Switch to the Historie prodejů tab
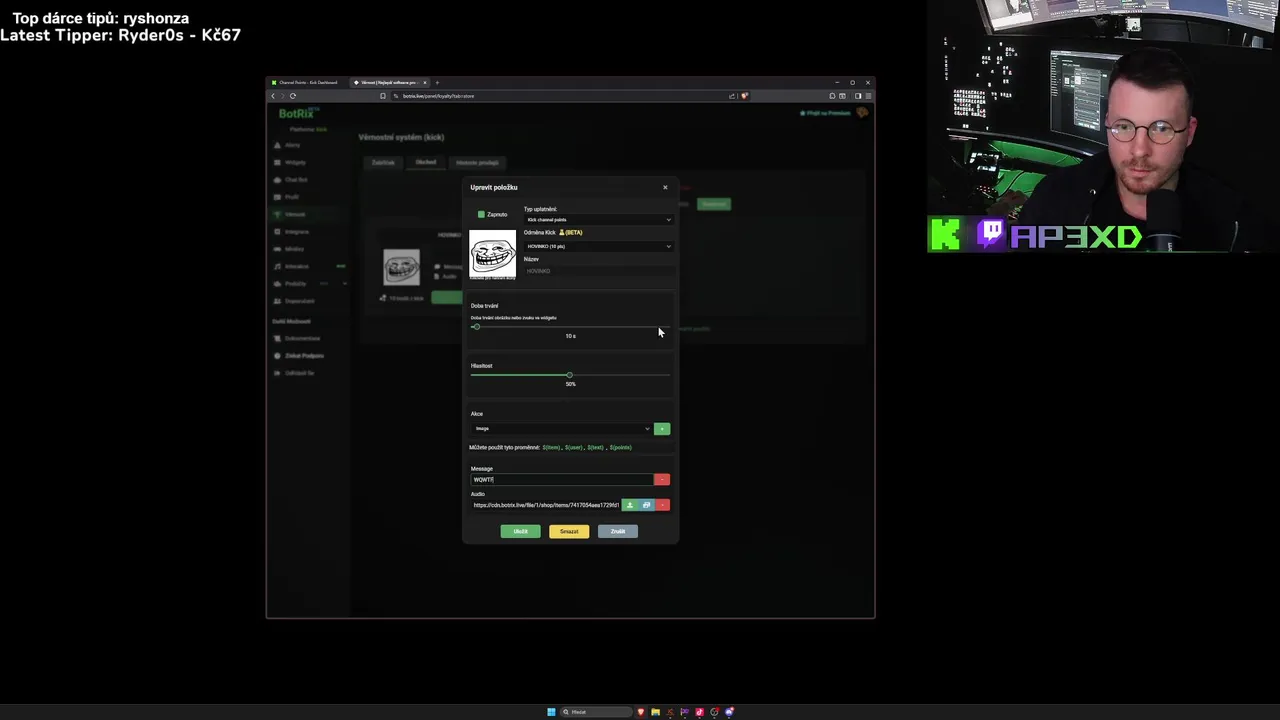 (477, 162)
